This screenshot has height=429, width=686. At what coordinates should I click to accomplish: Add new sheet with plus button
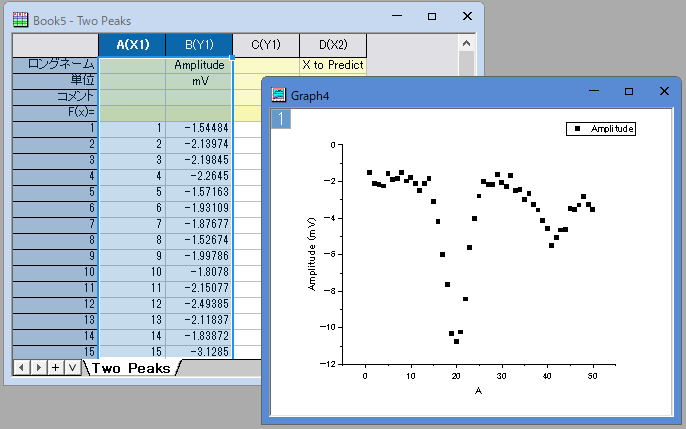point(56,368)
